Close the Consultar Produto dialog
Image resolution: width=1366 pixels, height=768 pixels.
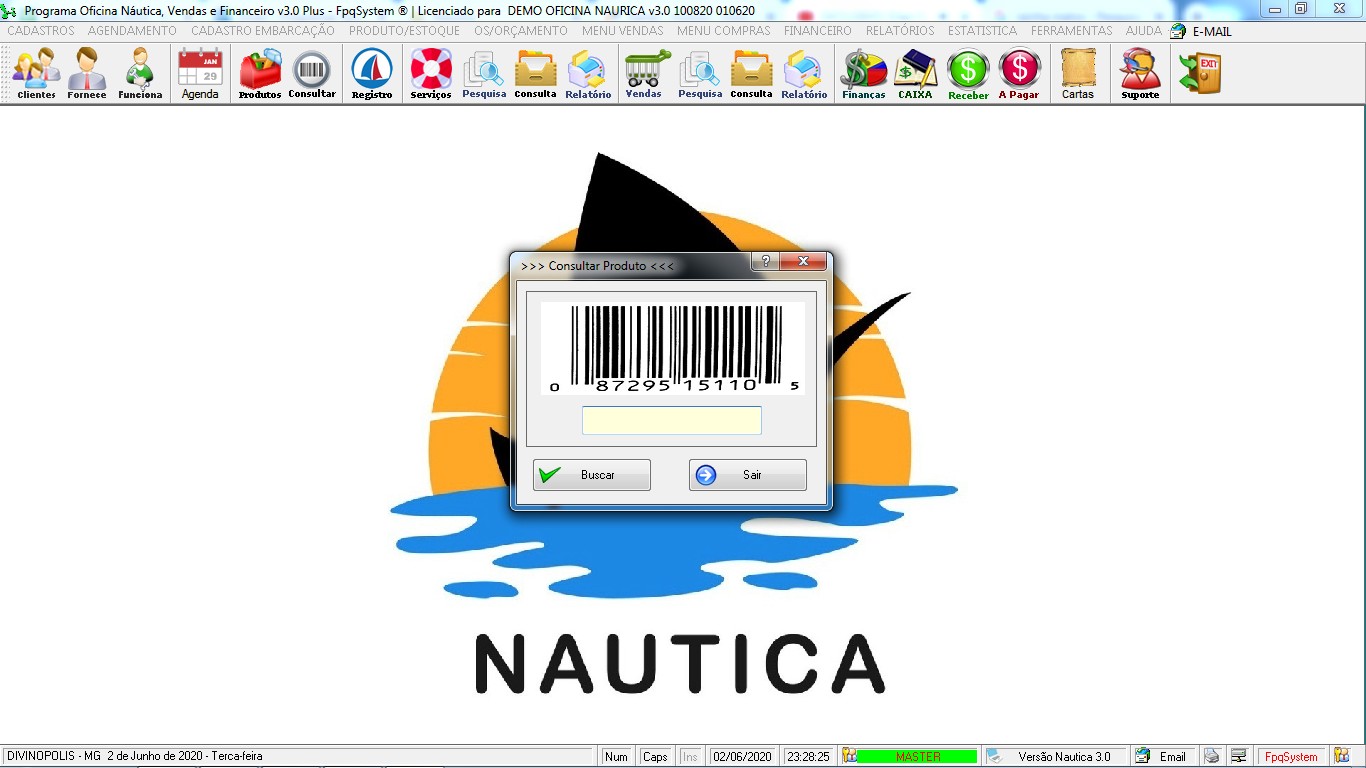(804, 262)
